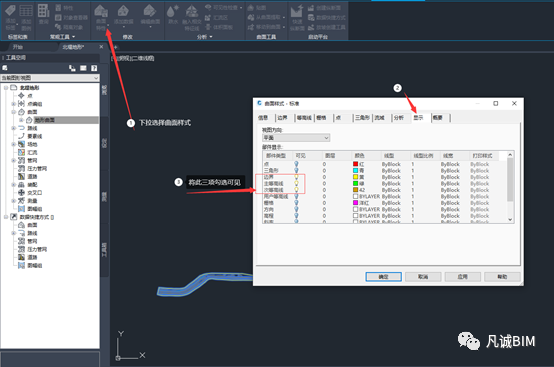Select 地形曲面 node in the tree
The width and height of the screenshot is (554, 367).
[45, 120]
